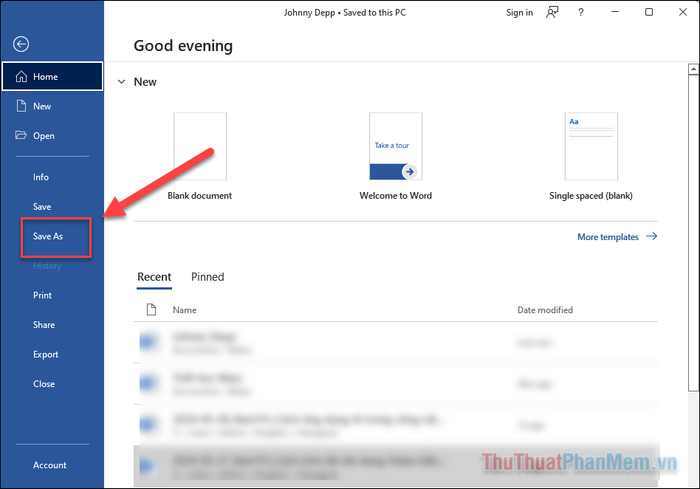Select the Recent tab
The width and height of the screenshot is (700, 489).
154,277
